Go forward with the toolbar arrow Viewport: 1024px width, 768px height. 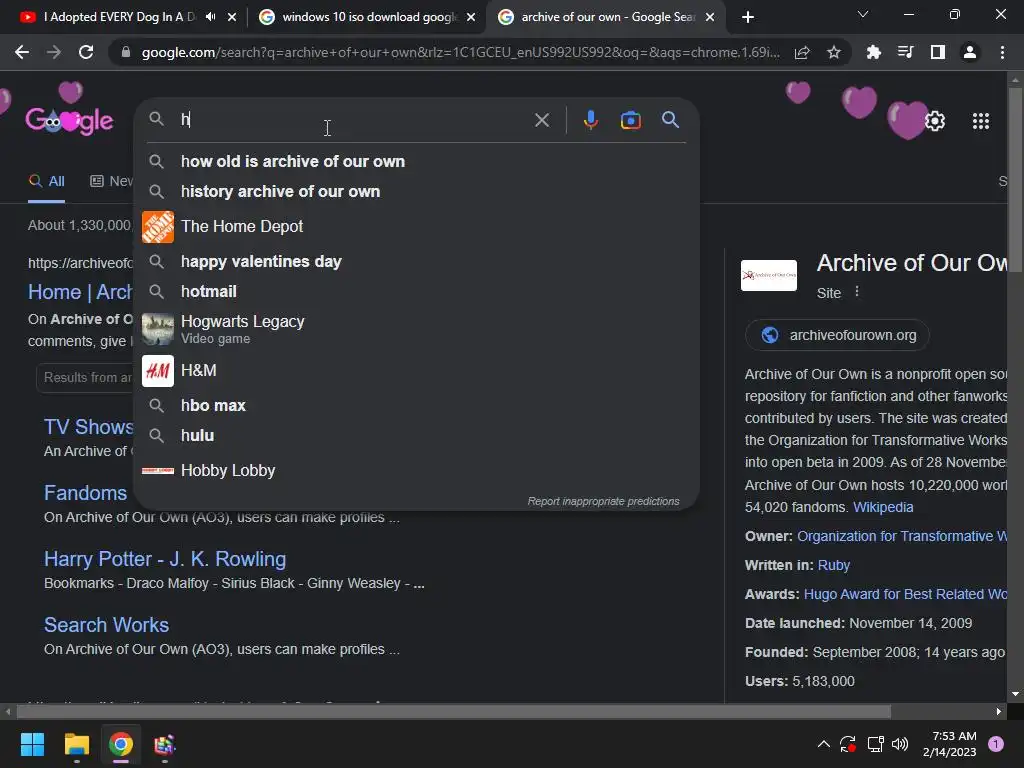[54, 52]
